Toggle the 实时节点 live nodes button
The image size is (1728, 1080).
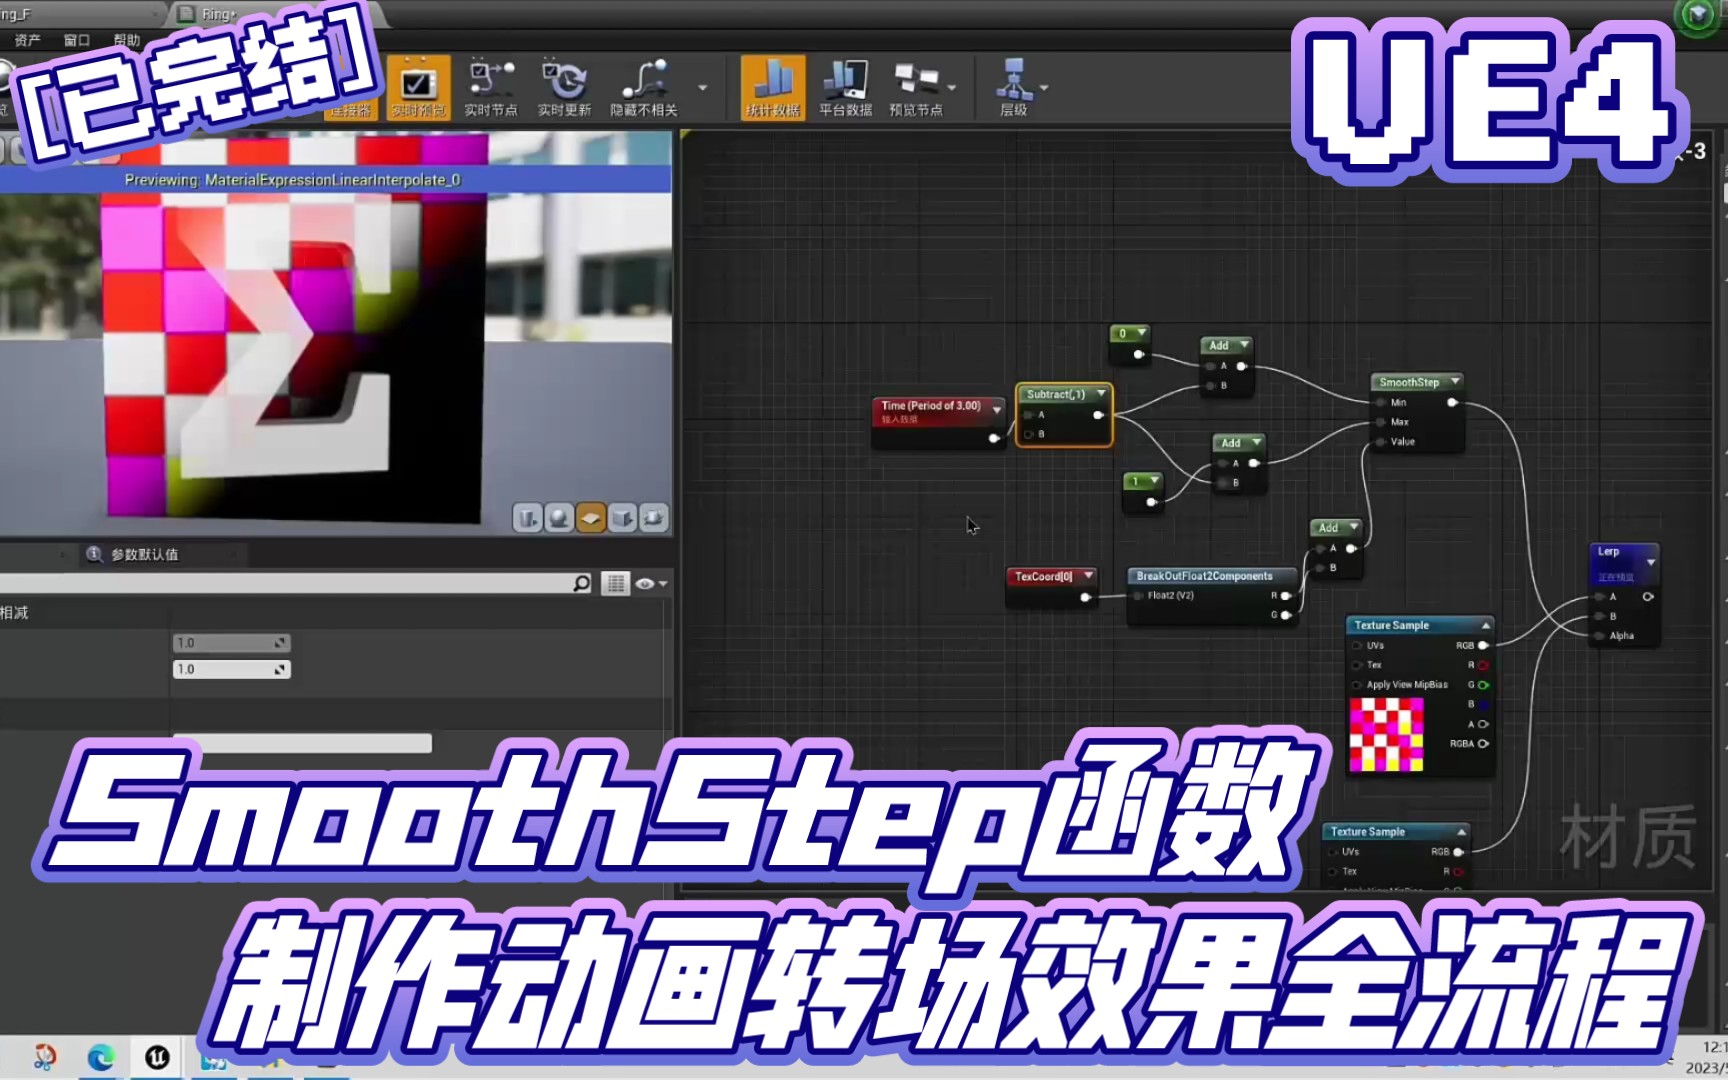[491, 88]
